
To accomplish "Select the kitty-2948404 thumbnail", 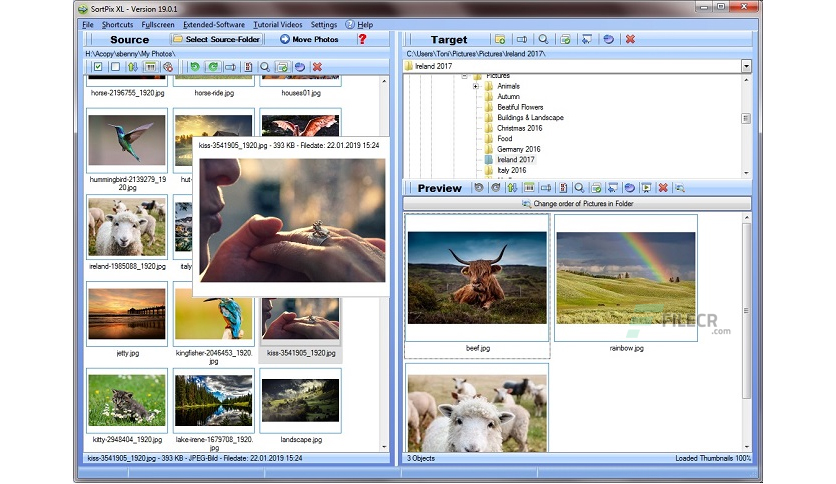I will 127,400.
